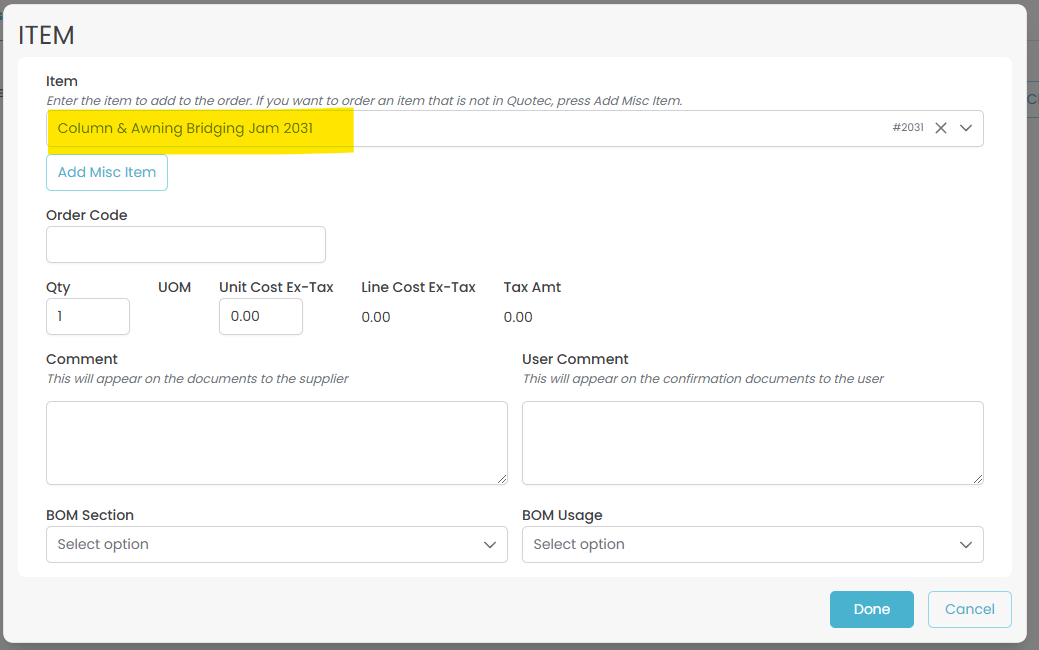Viewport: 1039px width, 650px height.
Task: Open the BOM Section dropdown
Action: pyautogui.click(x=276, y=544)
